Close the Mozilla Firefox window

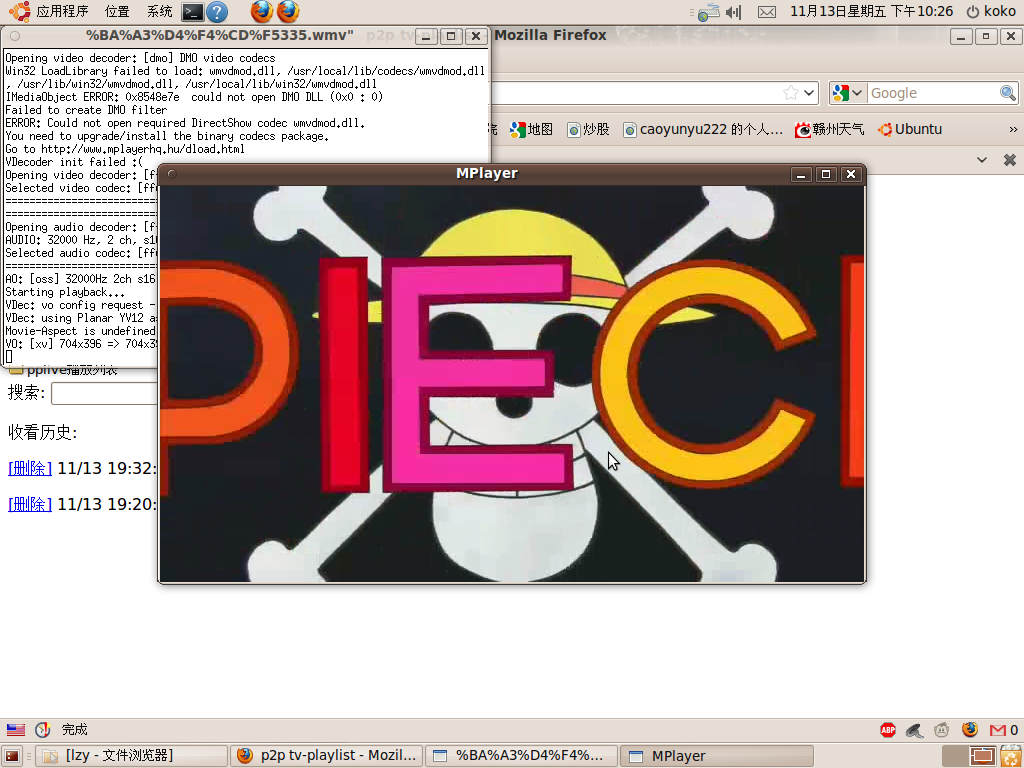pos(1010,37)
